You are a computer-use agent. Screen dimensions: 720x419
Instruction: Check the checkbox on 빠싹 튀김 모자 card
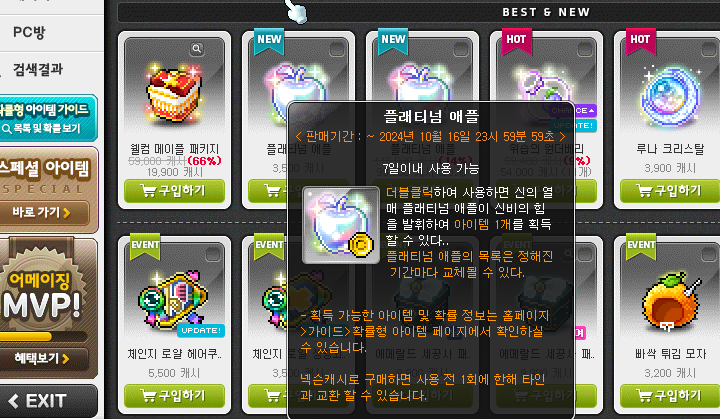coord(709,254)
